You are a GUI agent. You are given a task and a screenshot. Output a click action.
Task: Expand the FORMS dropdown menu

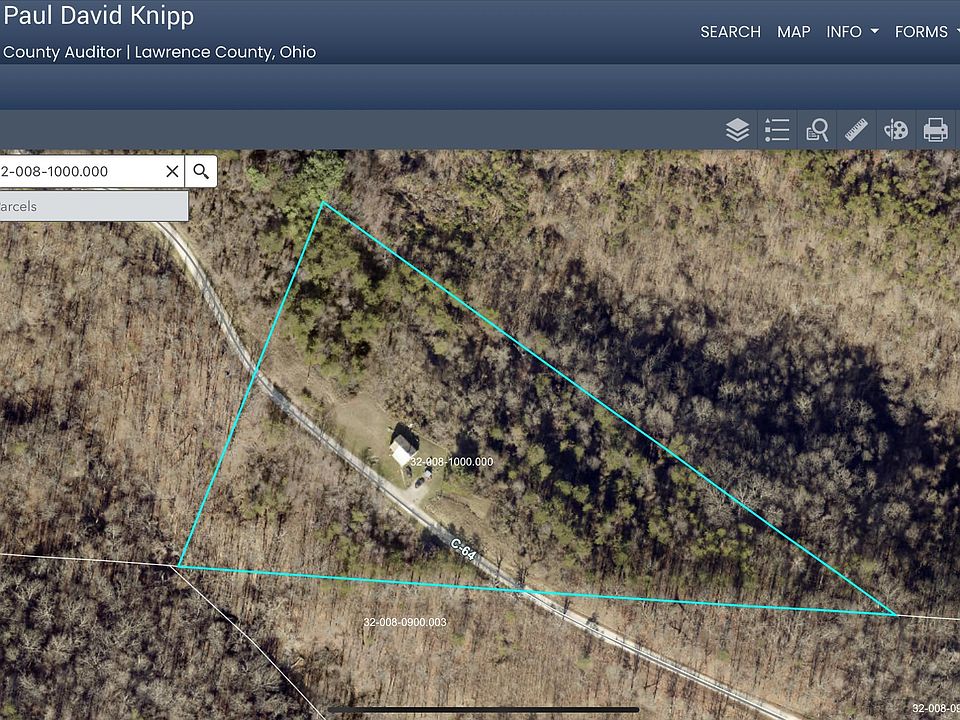926,32
